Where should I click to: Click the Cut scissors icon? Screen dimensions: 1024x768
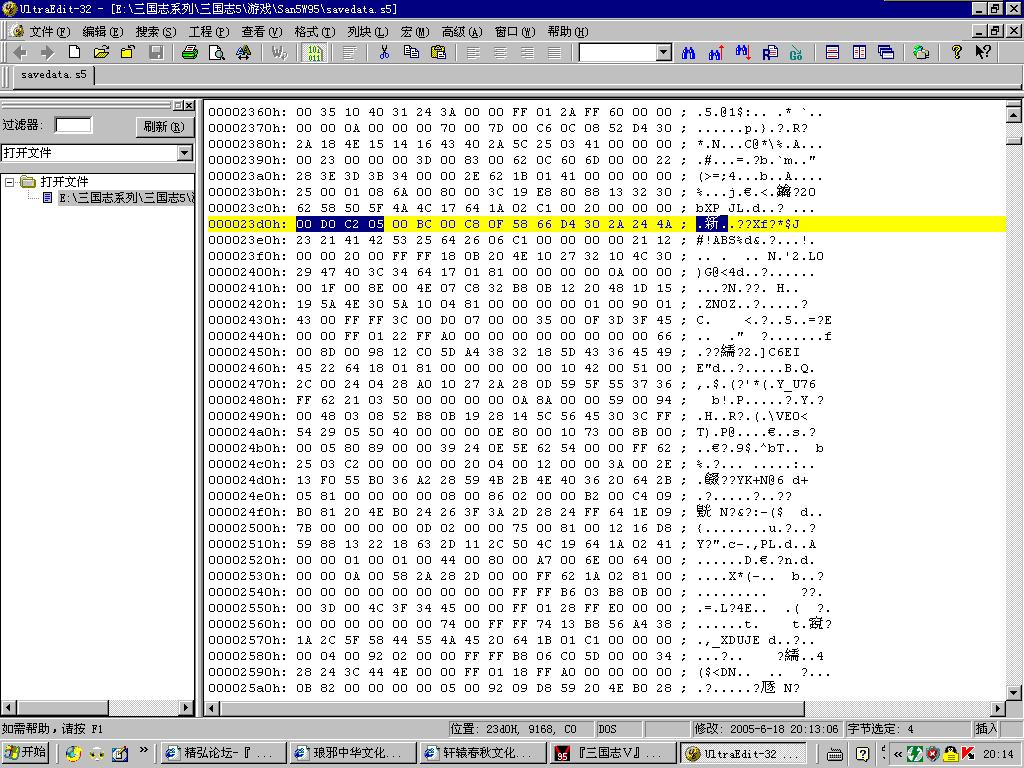[383, 52]
